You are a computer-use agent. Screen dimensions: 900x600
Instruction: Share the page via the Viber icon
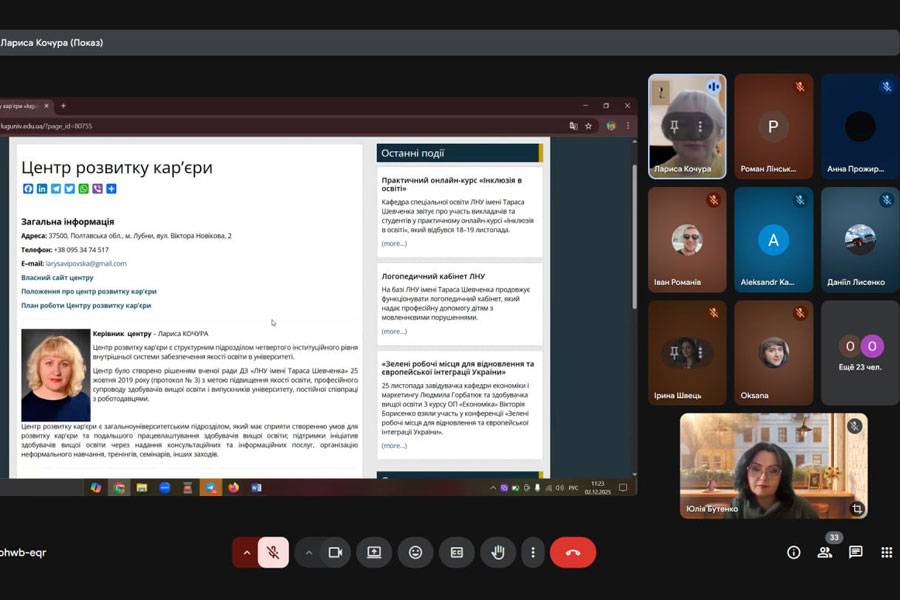tap(98, 189)
